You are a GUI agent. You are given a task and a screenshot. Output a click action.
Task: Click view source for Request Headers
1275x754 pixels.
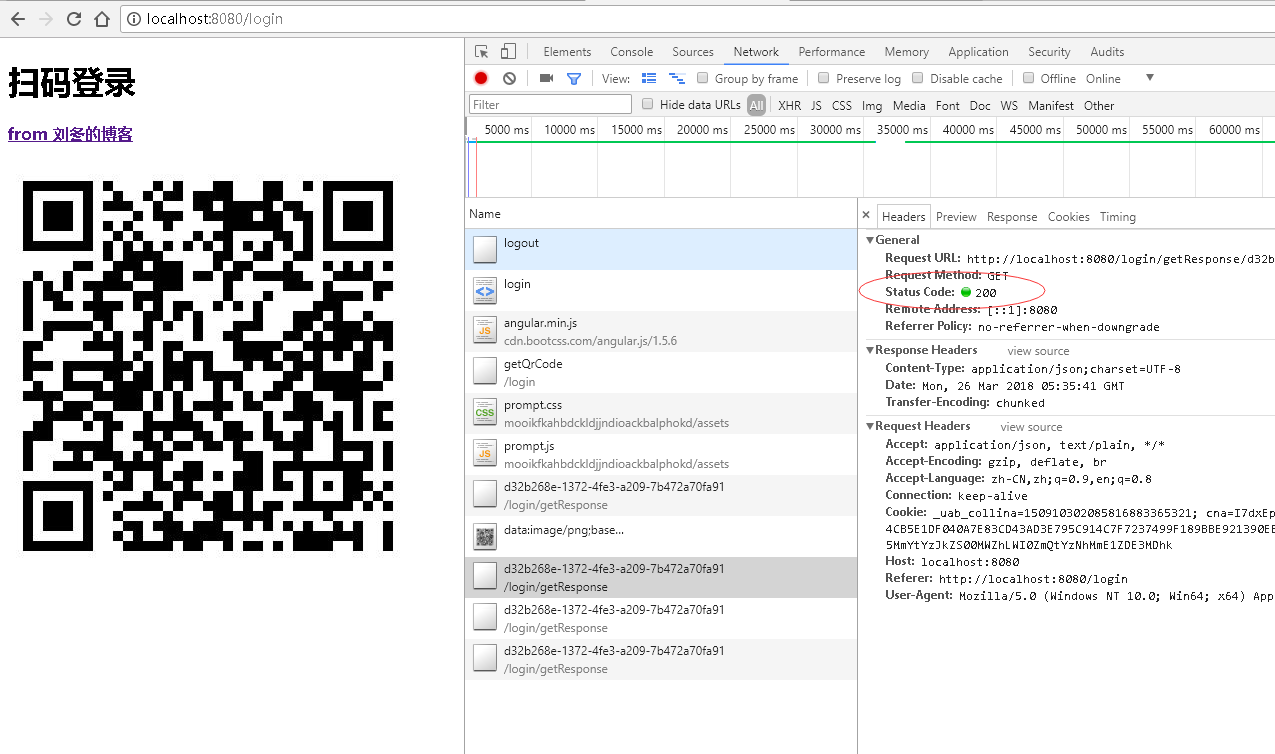point(1031,427)
